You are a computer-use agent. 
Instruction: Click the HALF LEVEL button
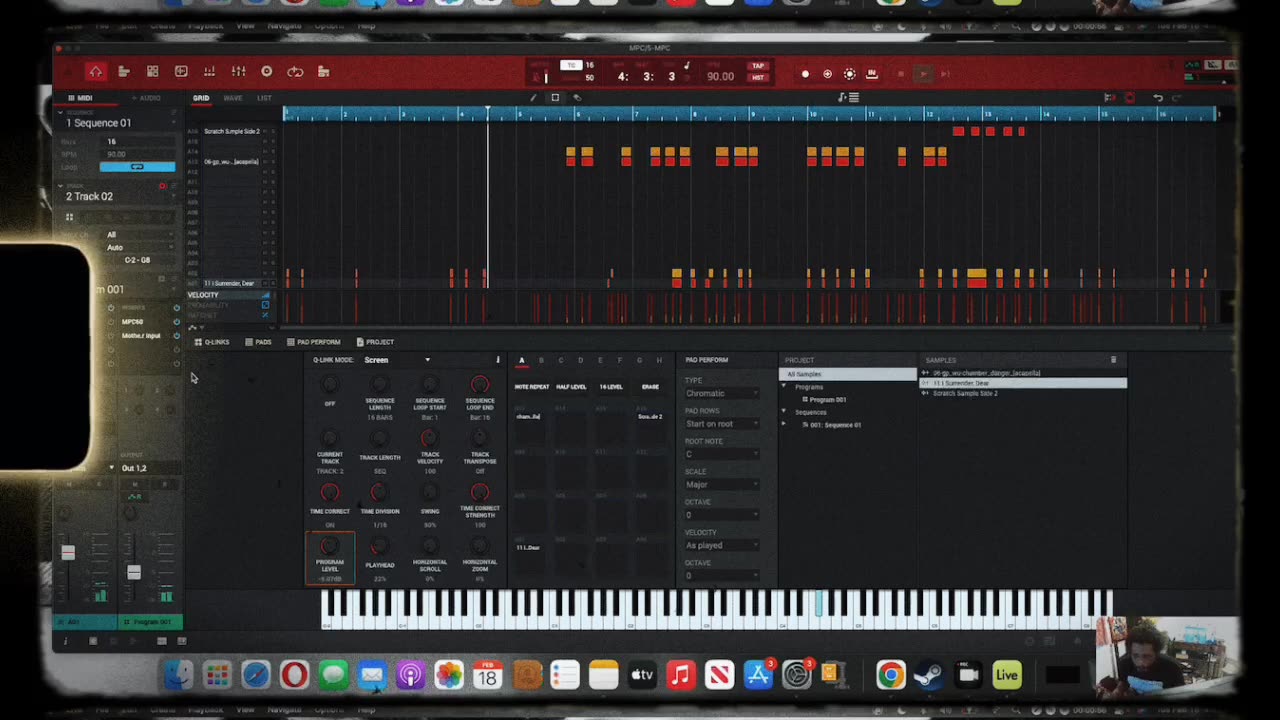click(571, 387)
